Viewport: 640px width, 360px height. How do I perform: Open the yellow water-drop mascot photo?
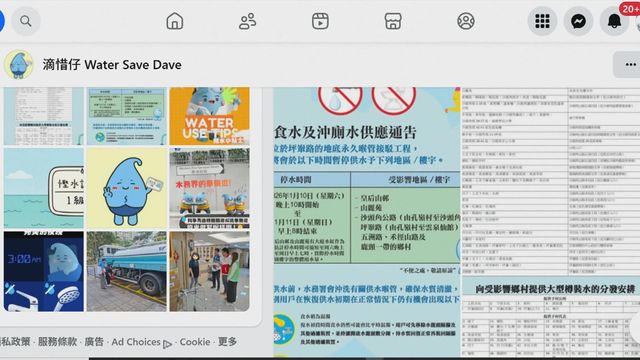[127, 188]
